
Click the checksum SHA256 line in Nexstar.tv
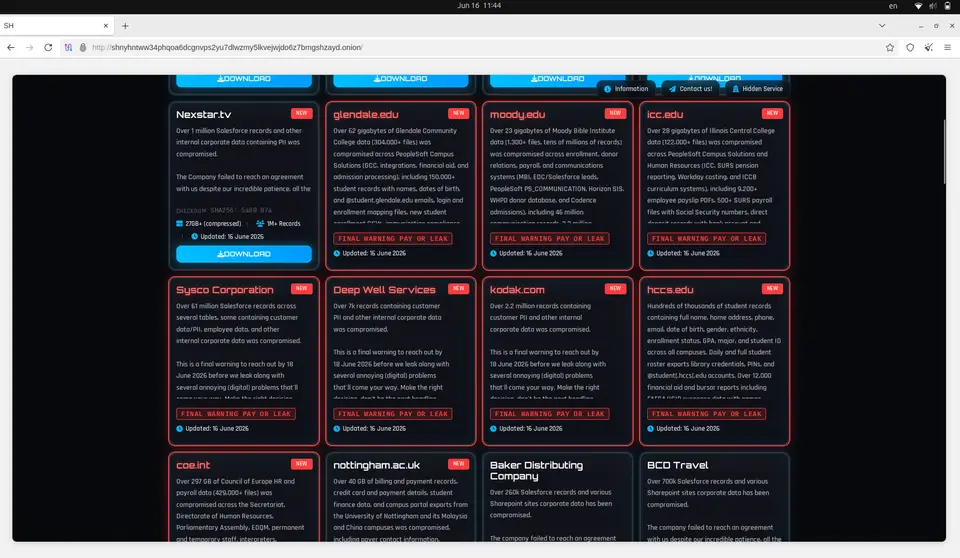click(x=224, y=210)
